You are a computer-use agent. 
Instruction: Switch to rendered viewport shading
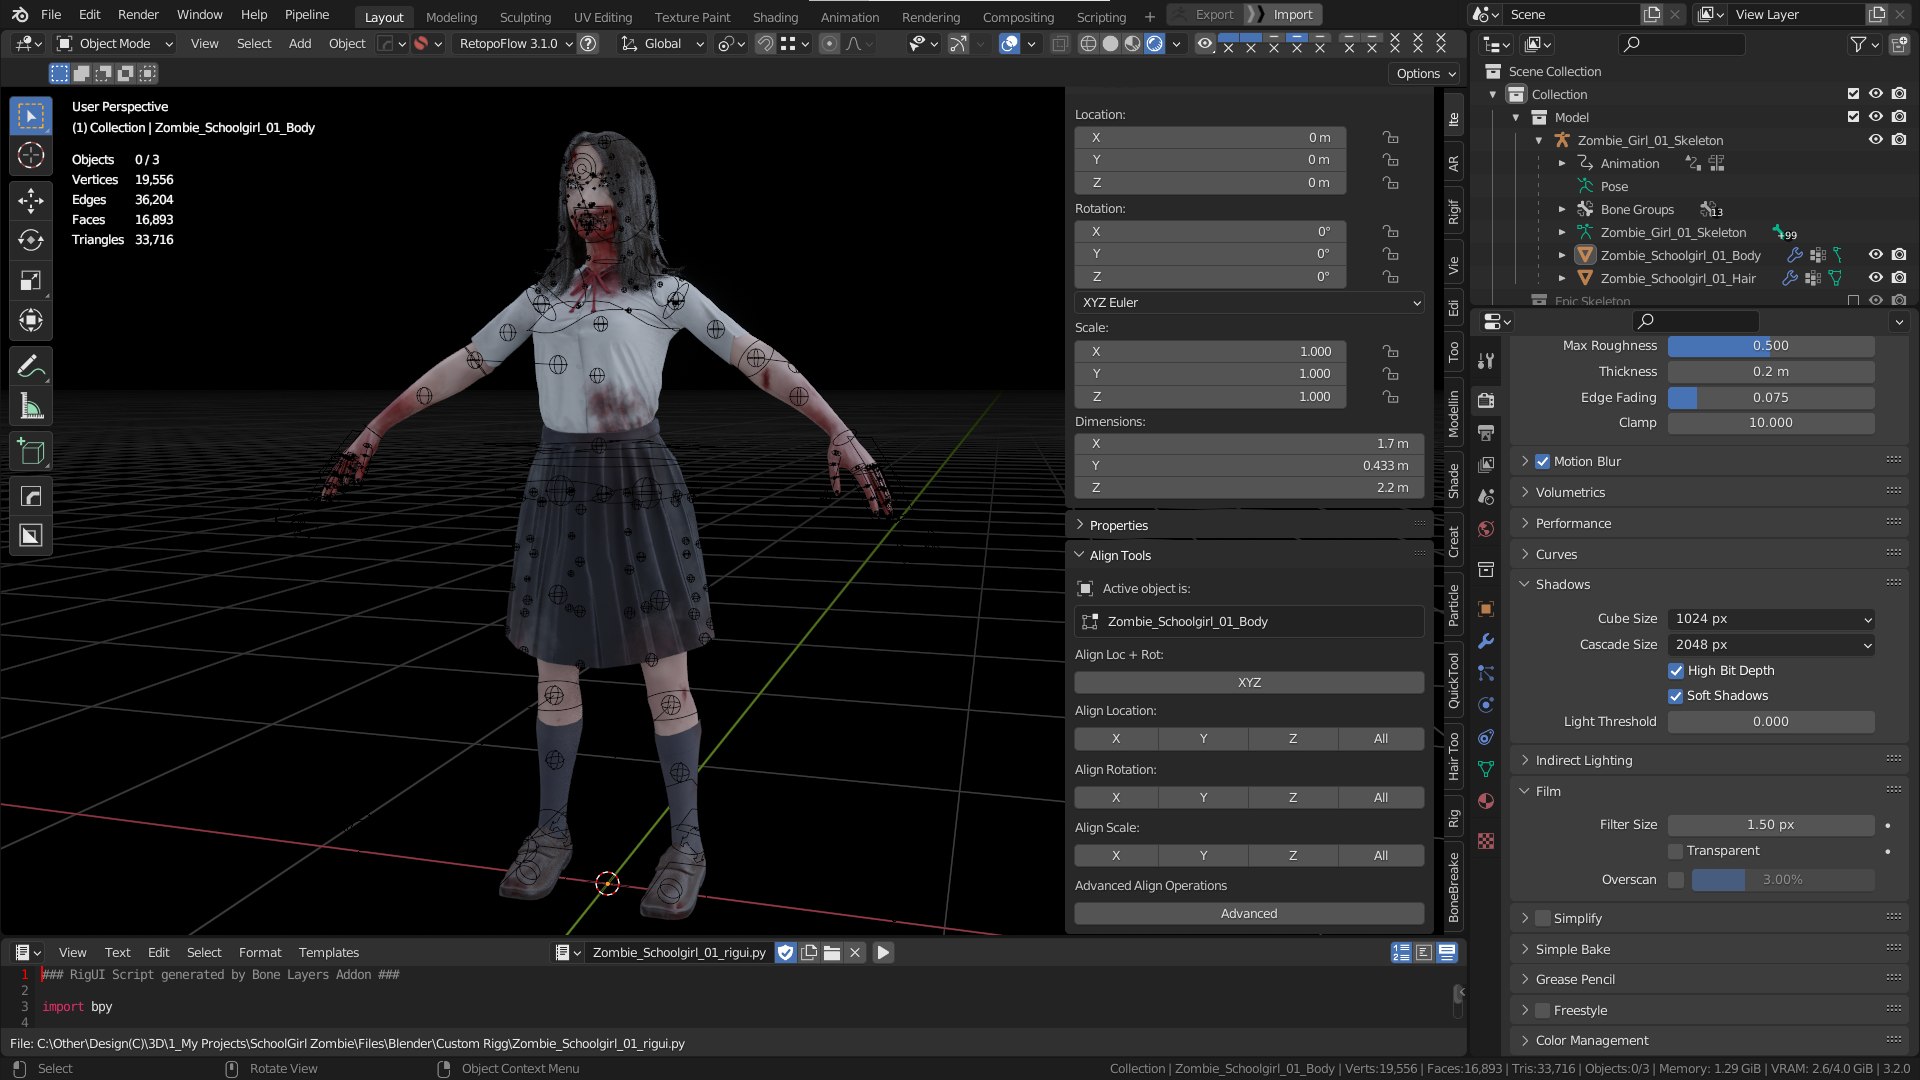pyautogui.click(x=1154, y=44)
